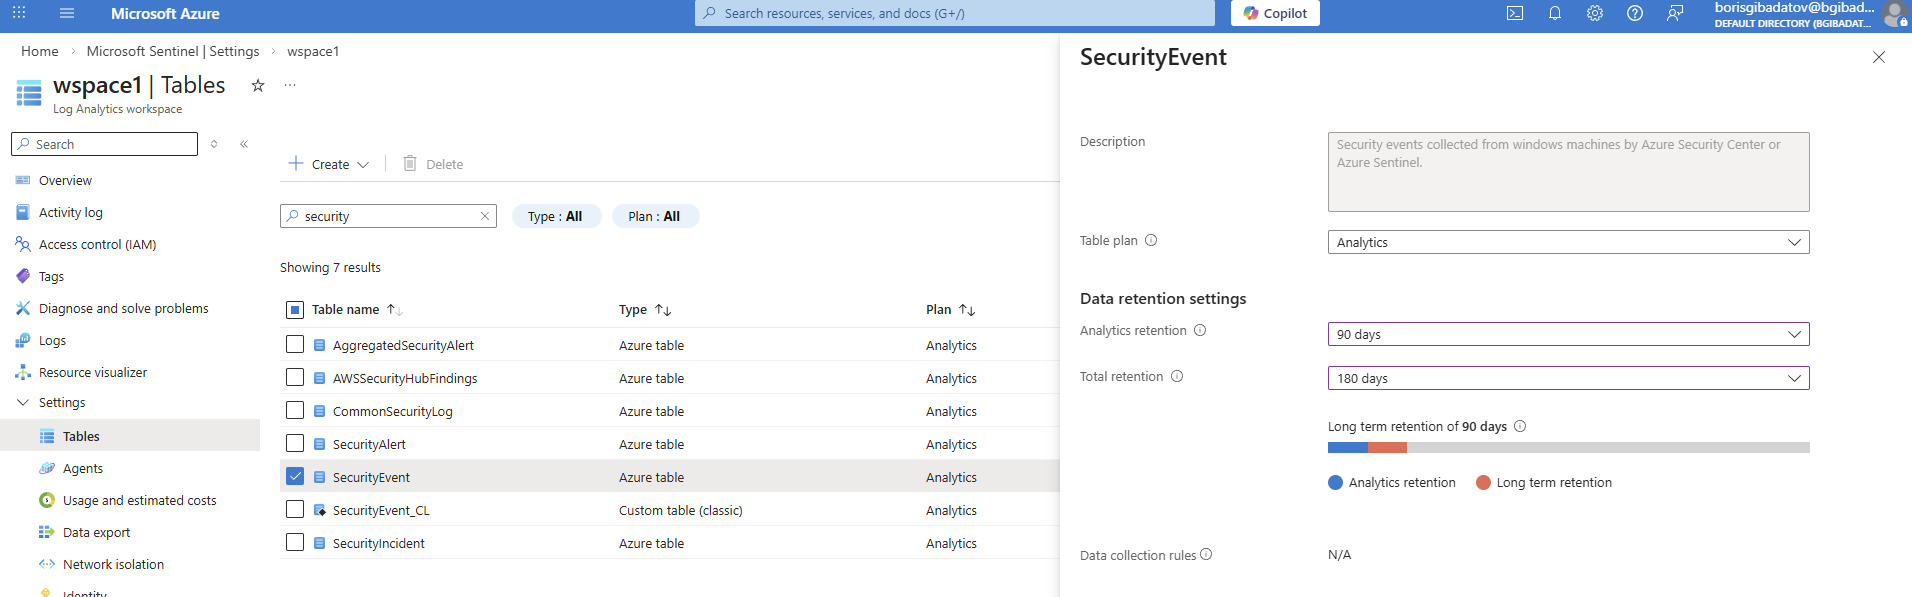
Task: Open Cloud Shell from the top bar
Action: (x=1515, y=13)
